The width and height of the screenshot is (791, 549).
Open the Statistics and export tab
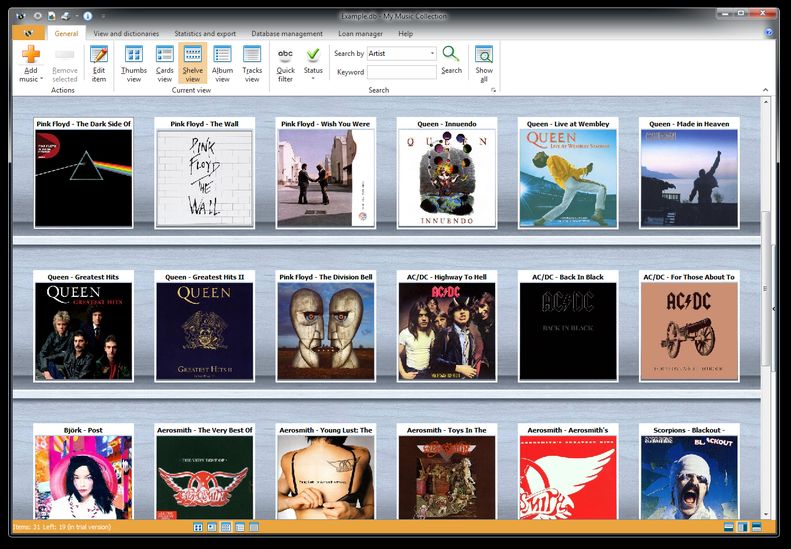click(205, 34)
